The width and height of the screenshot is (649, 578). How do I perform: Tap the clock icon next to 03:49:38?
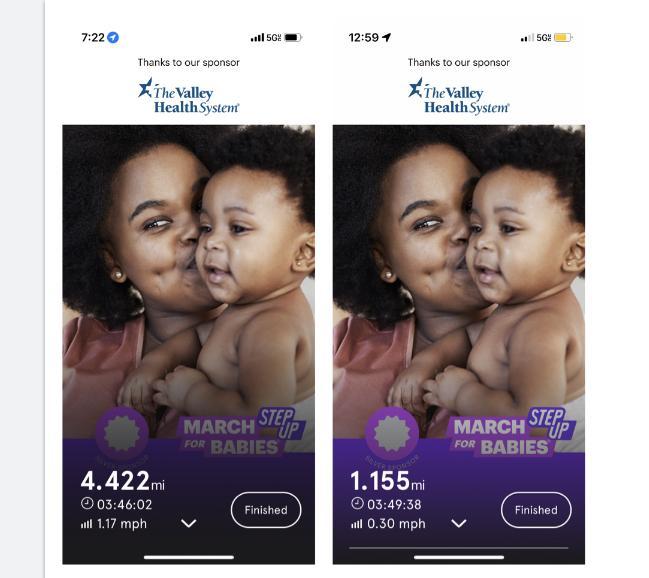pos(357,503)
